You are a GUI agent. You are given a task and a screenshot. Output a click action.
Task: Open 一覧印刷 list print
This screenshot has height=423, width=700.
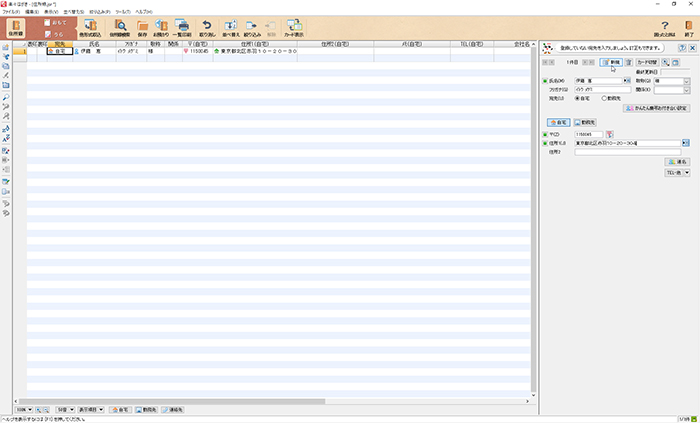tap(182, 28)
